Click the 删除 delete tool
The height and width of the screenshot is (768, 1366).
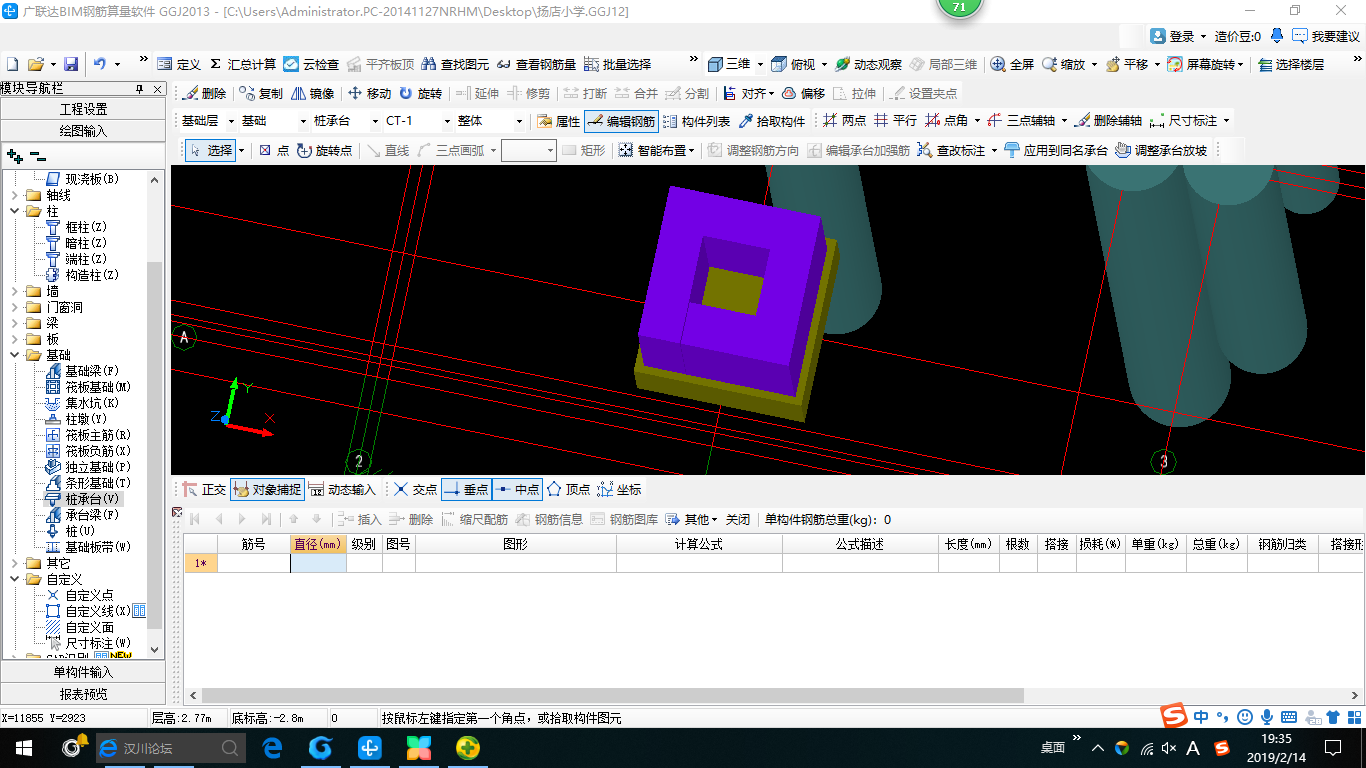point(205,93)
